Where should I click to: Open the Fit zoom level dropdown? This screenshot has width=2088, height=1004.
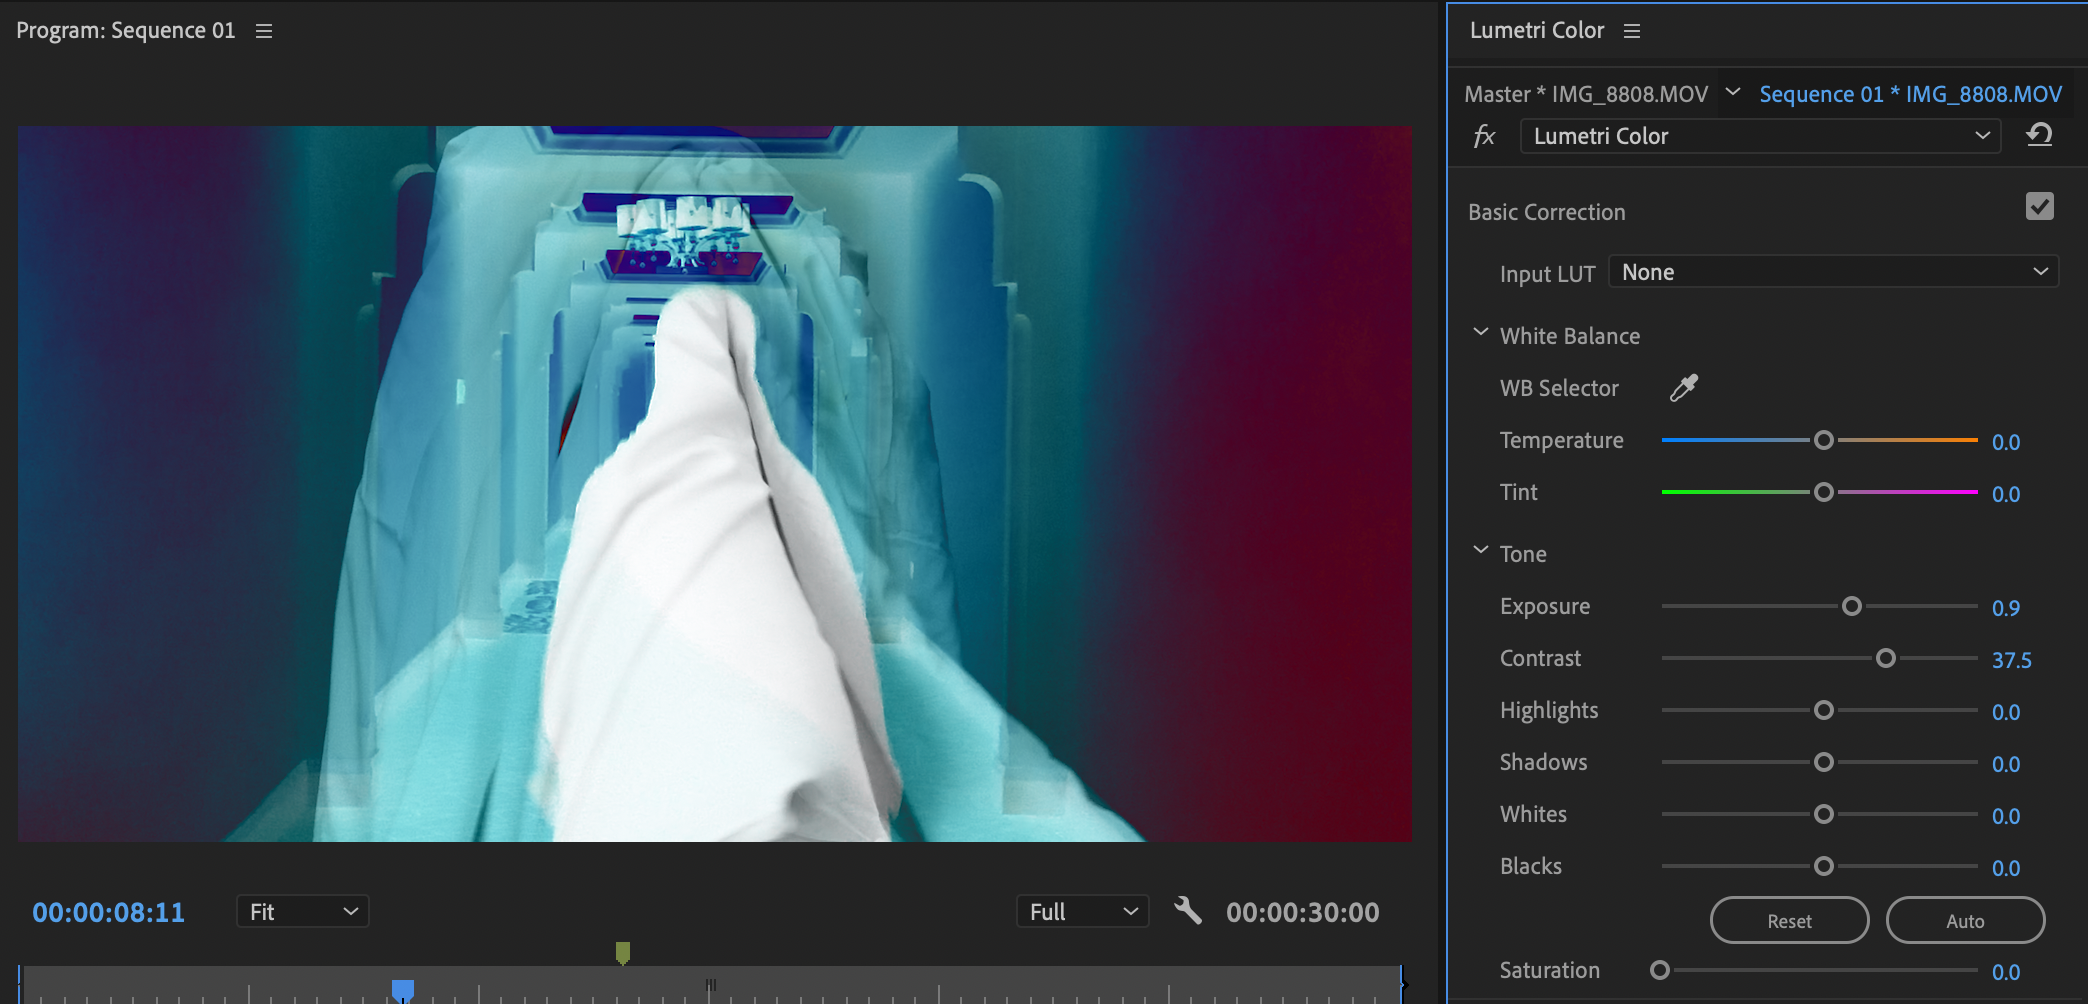[302, 911]
